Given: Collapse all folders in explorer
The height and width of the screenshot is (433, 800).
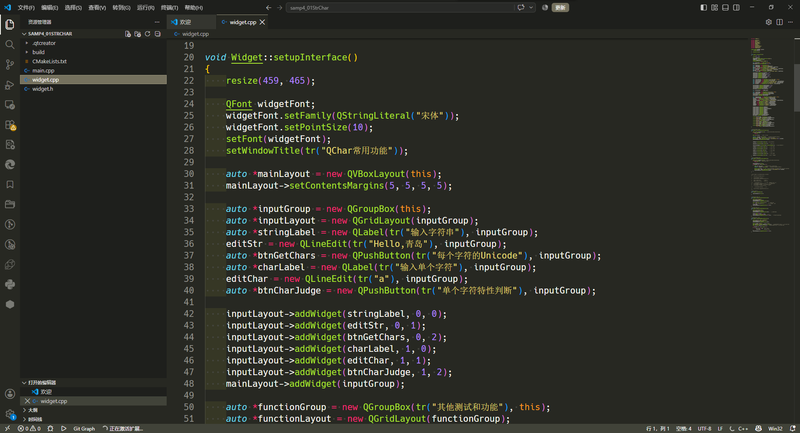Looking at the screenshot, I should coord(158,34).
